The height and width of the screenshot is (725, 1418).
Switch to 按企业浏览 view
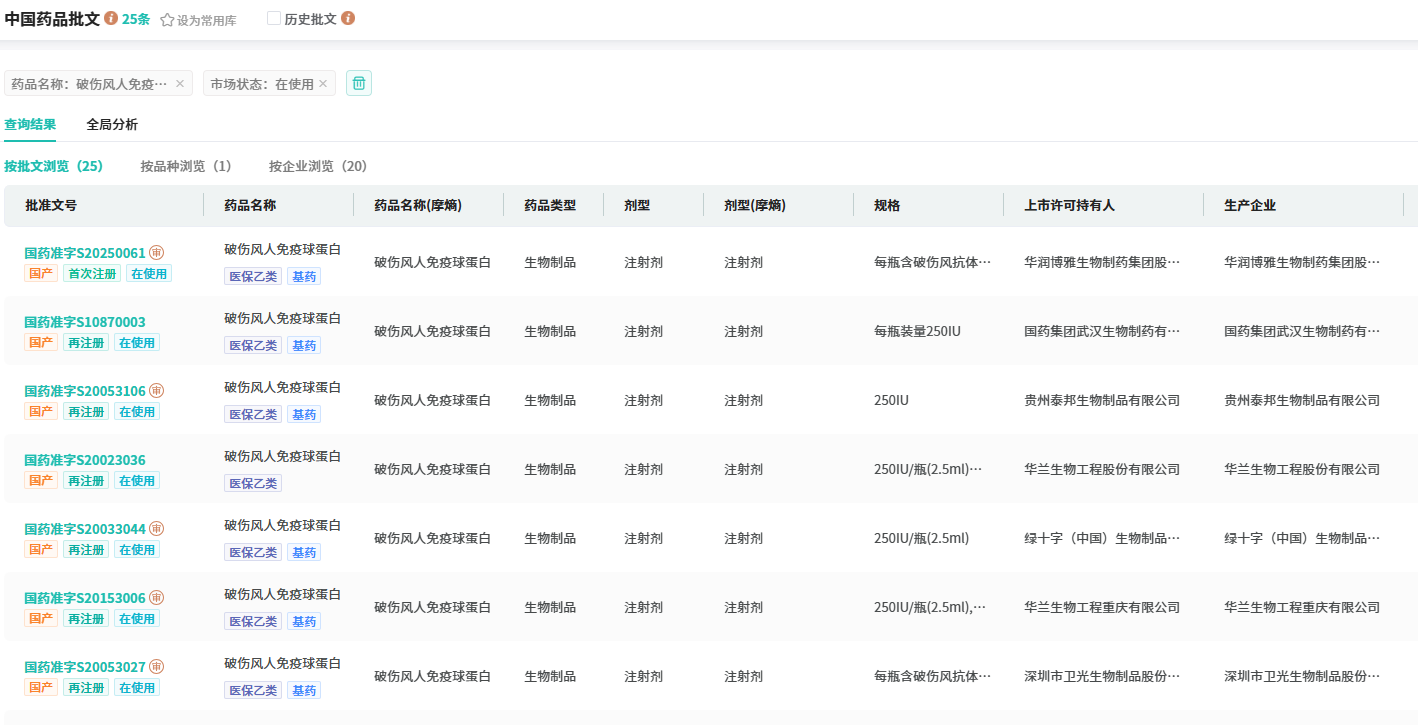click(x=318, y=166)
